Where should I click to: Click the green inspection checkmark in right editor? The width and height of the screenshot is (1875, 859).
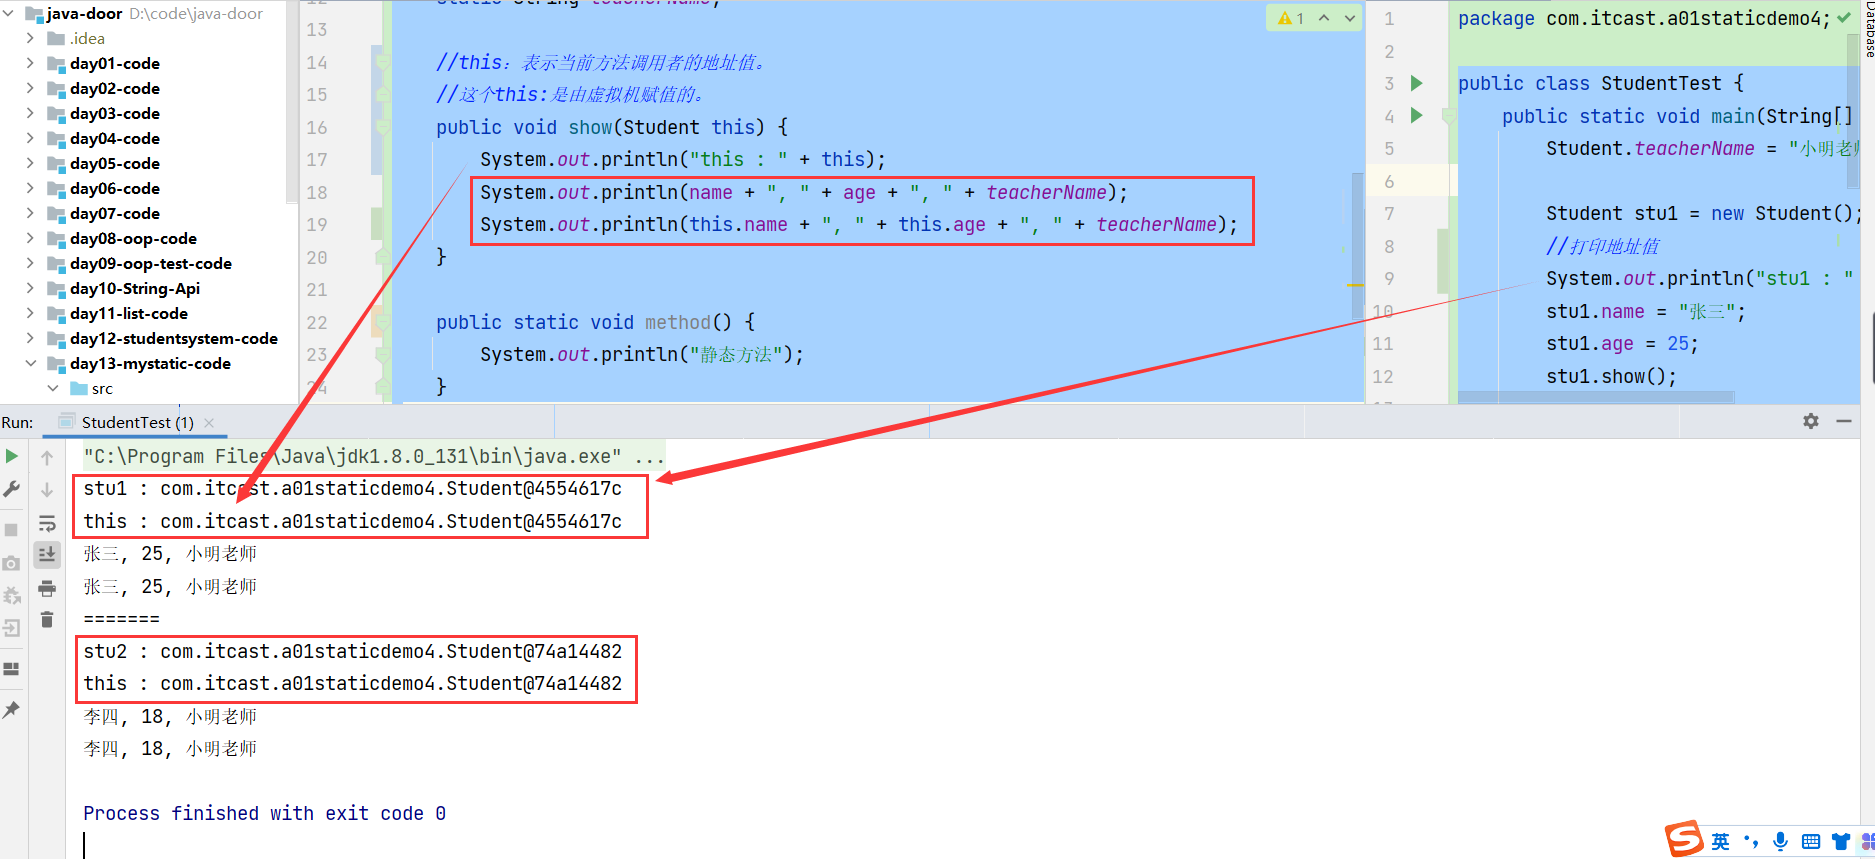(1844, 17)
